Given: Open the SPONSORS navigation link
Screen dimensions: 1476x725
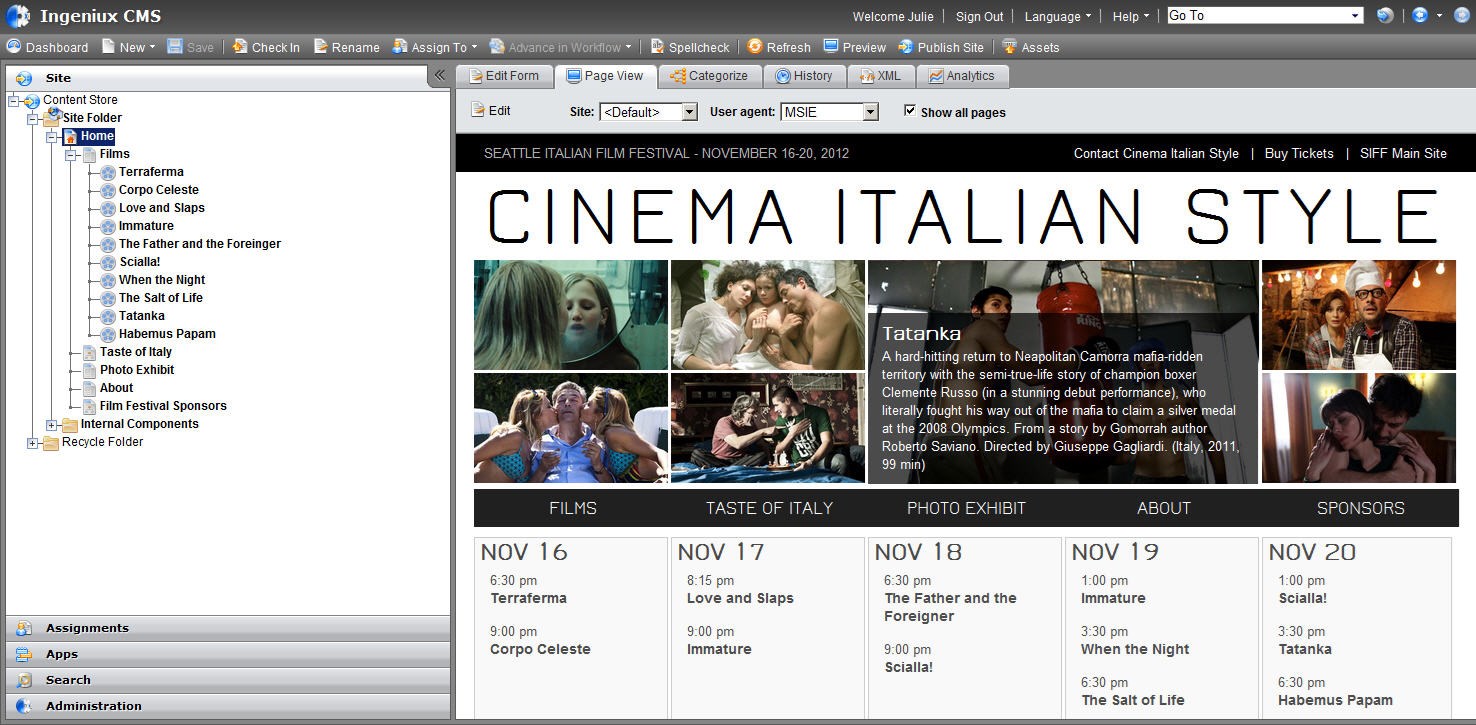Looking at the screenshot, I should click(1360, 508).
